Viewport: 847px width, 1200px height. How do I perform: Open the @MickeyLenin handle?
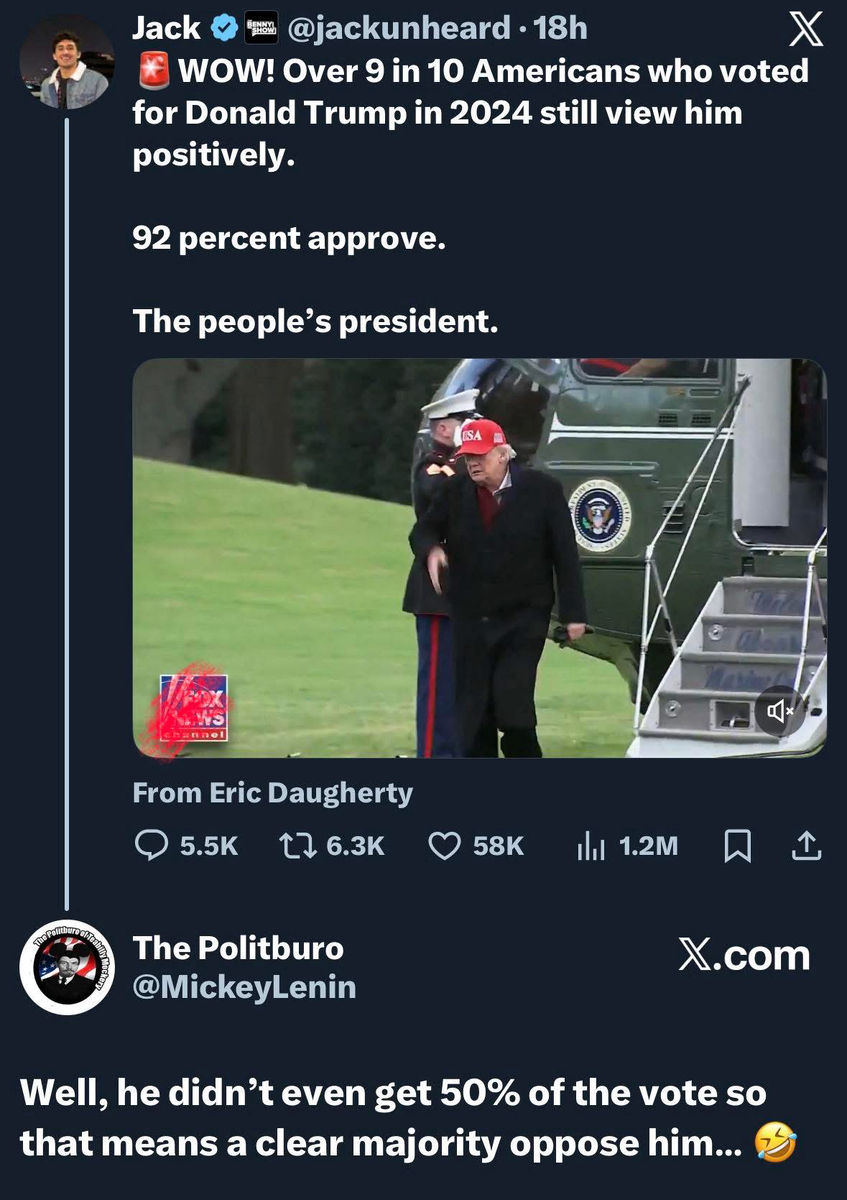245,988
